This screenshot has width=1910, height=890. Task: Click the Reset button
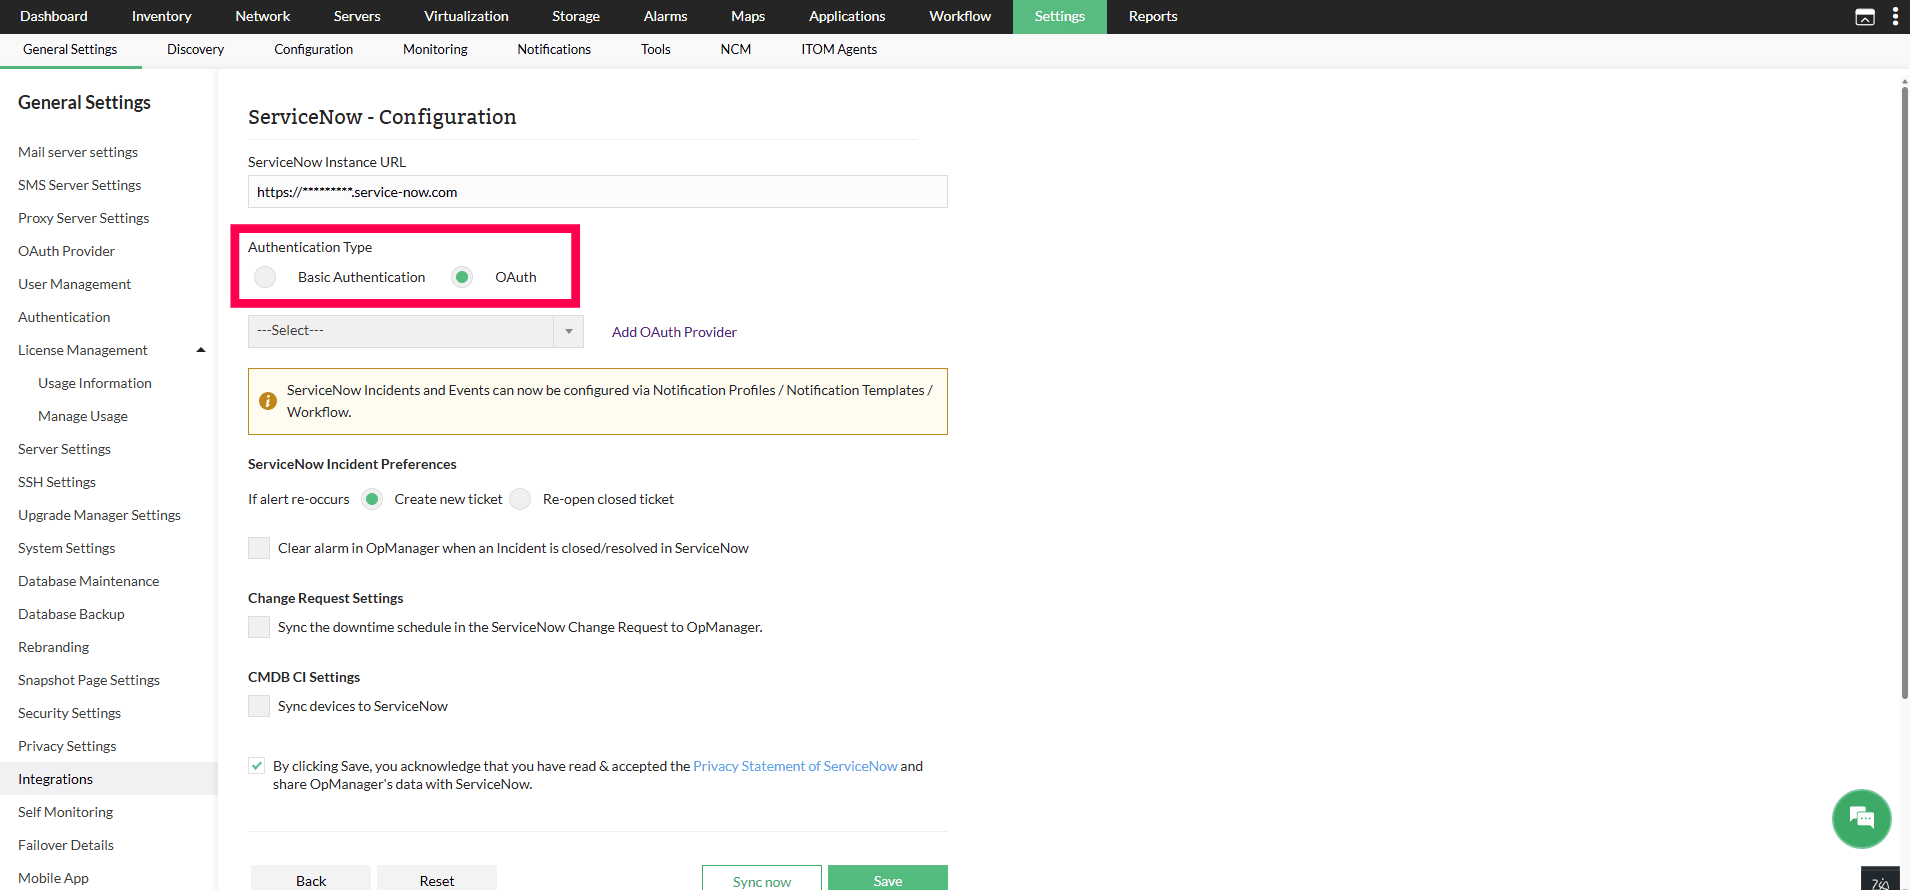[x=437, y=879]
